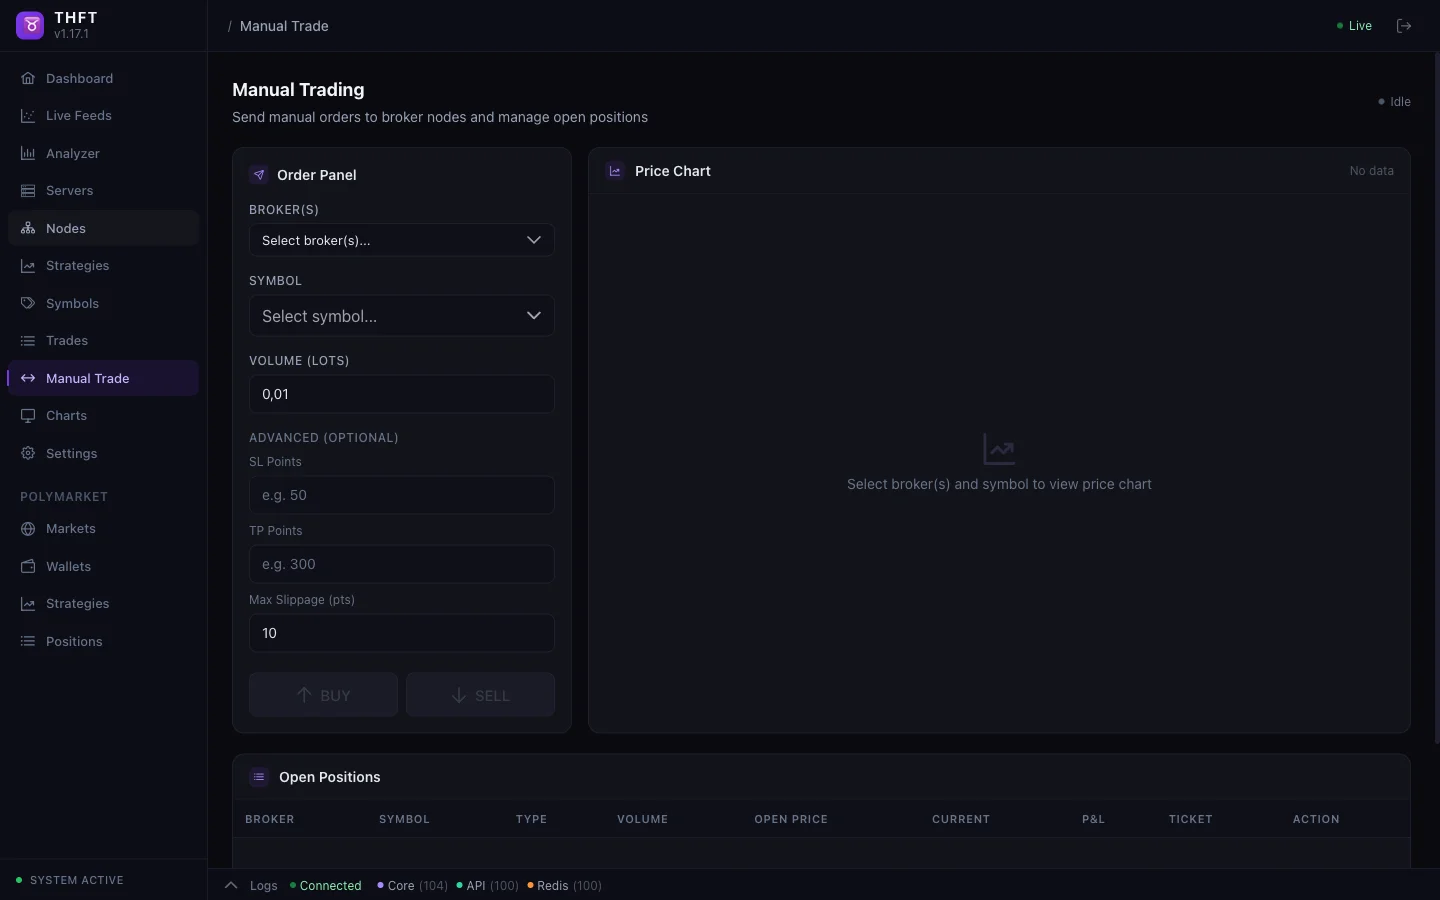Viewport: 1440px width, 900px height.
Task: Open the Wallets section under Polymarket
Action: click(x=27, y=567)
